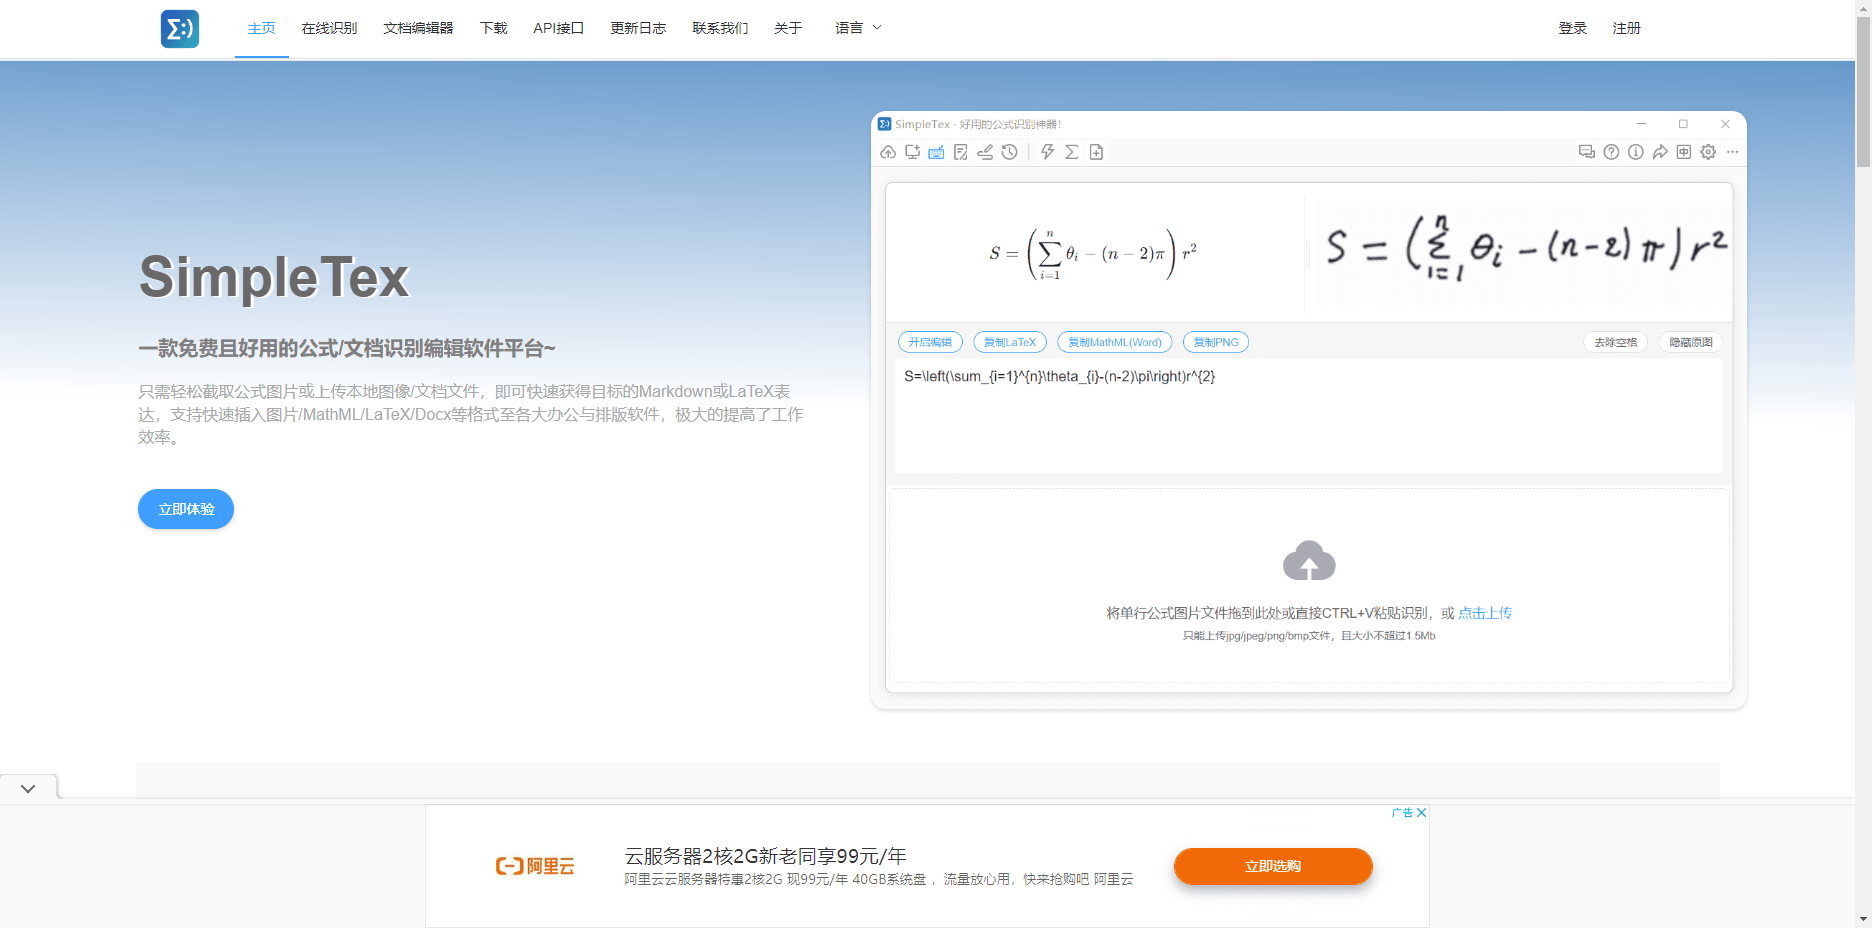Click the scrollbar down arrow

(x=1863, y=919)
